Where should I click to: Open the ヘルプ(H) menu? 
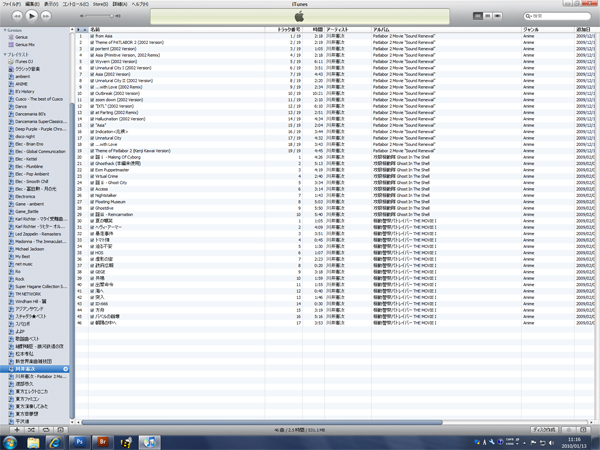(140, 4)
